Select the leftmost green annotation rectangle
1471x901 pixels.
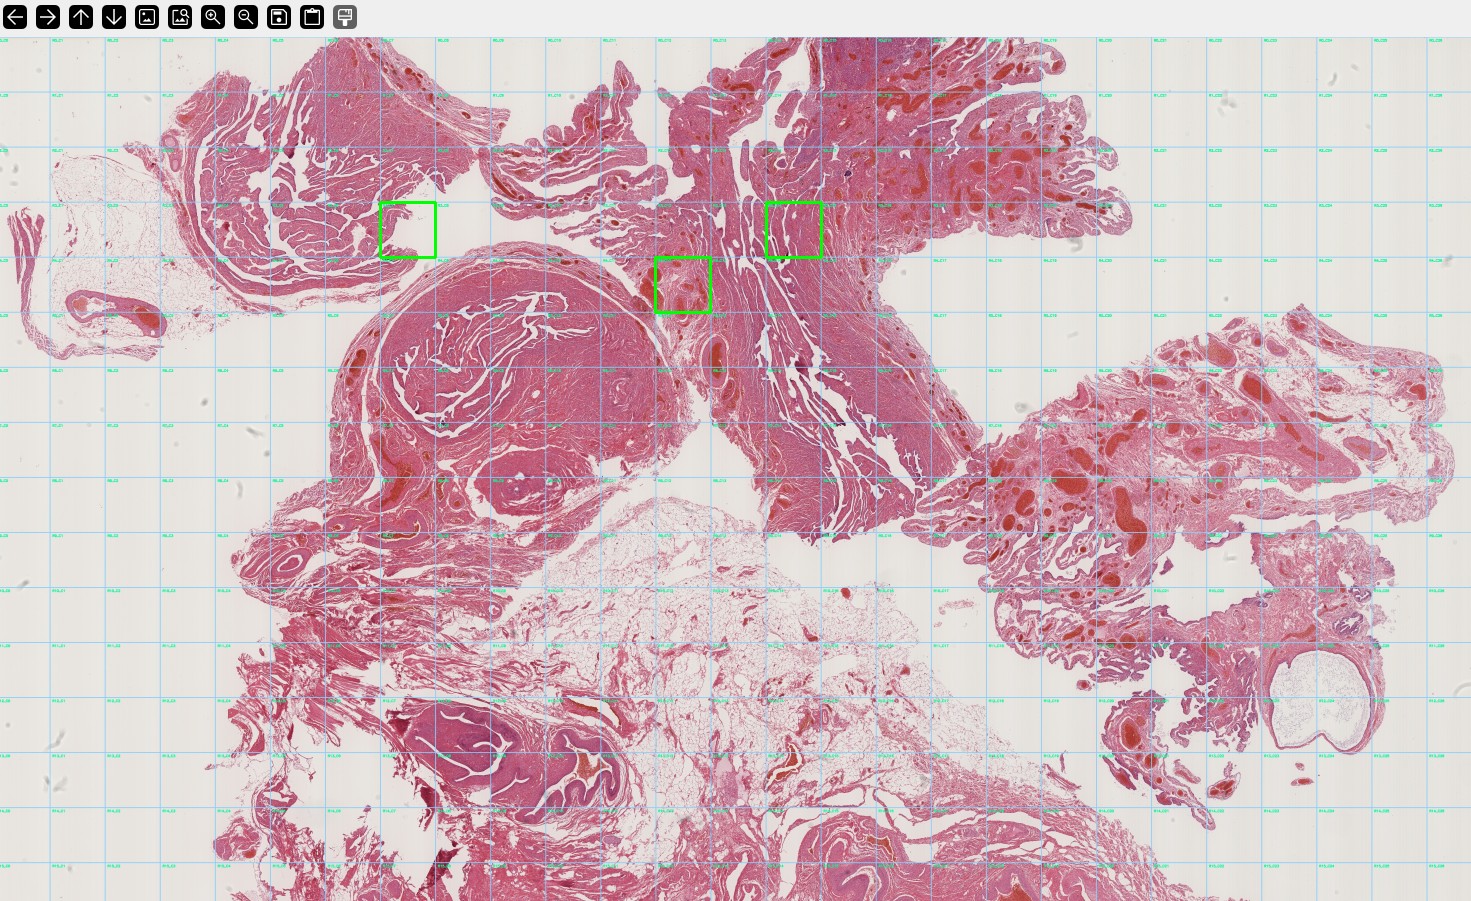pyautogui.click(x=407, y=229)
